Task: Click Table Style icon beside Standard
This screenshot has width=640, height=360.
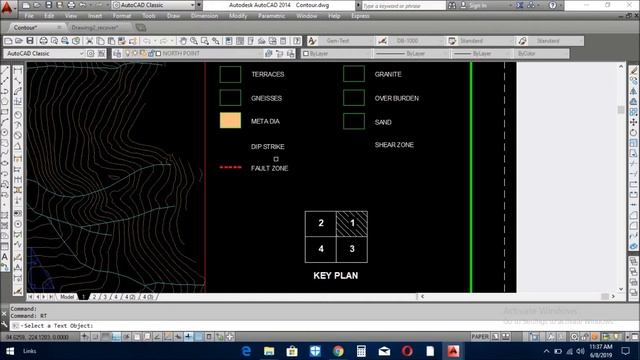Action: pos(452,41)
